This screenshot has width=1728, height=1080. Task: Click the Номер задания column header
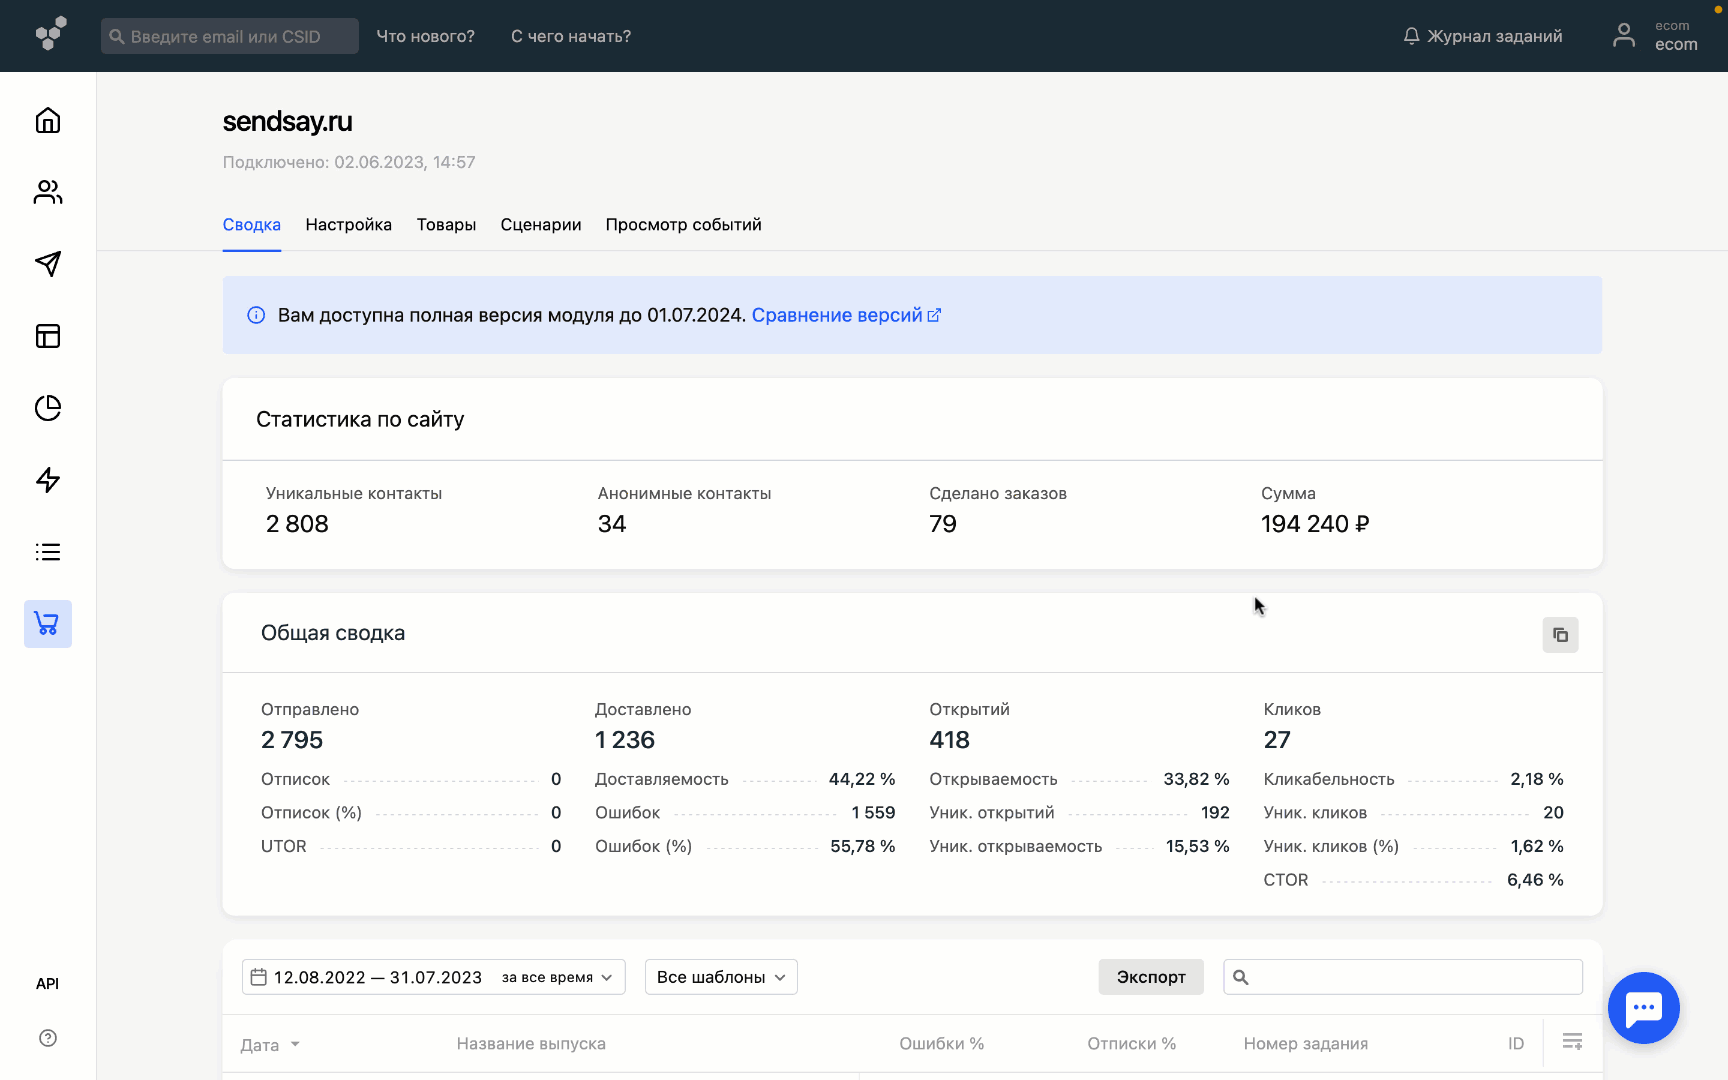pyautogui.click(x=1306, y=1044)
